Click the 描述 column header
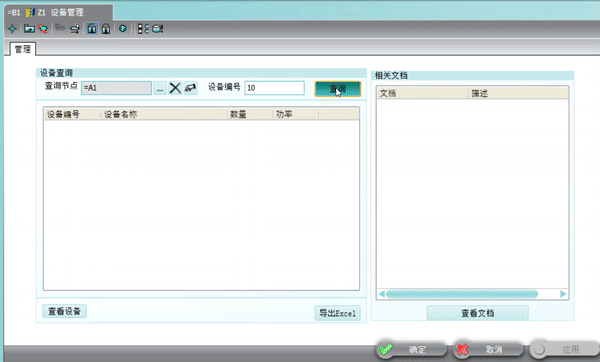Viewport: 600px width, 362px height. 518,93
